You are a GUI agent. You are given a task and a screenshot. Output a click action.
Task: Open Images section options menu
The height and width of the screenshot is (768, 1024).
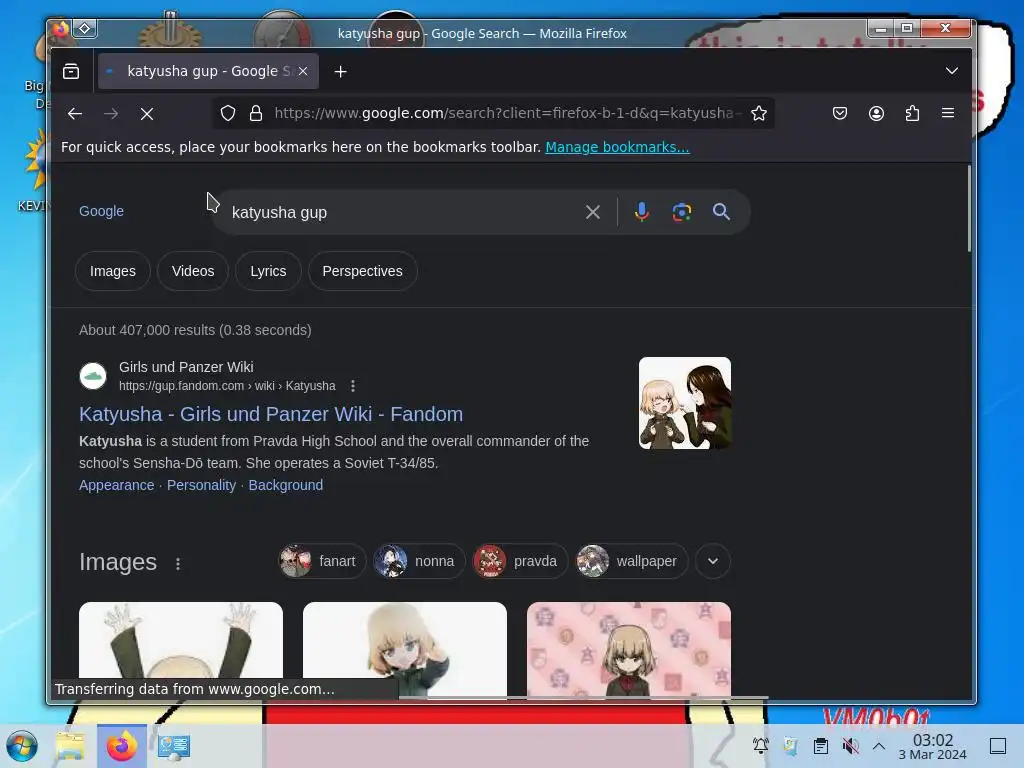click(x=178, y=564)
